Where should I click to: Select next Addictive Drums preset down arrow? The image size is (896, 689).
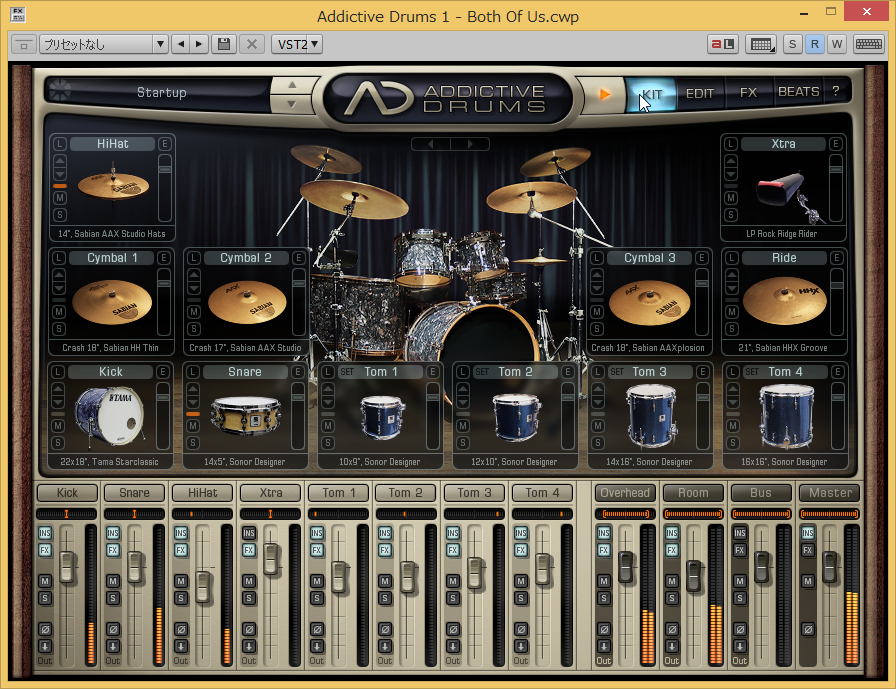[x=292, y=104]
